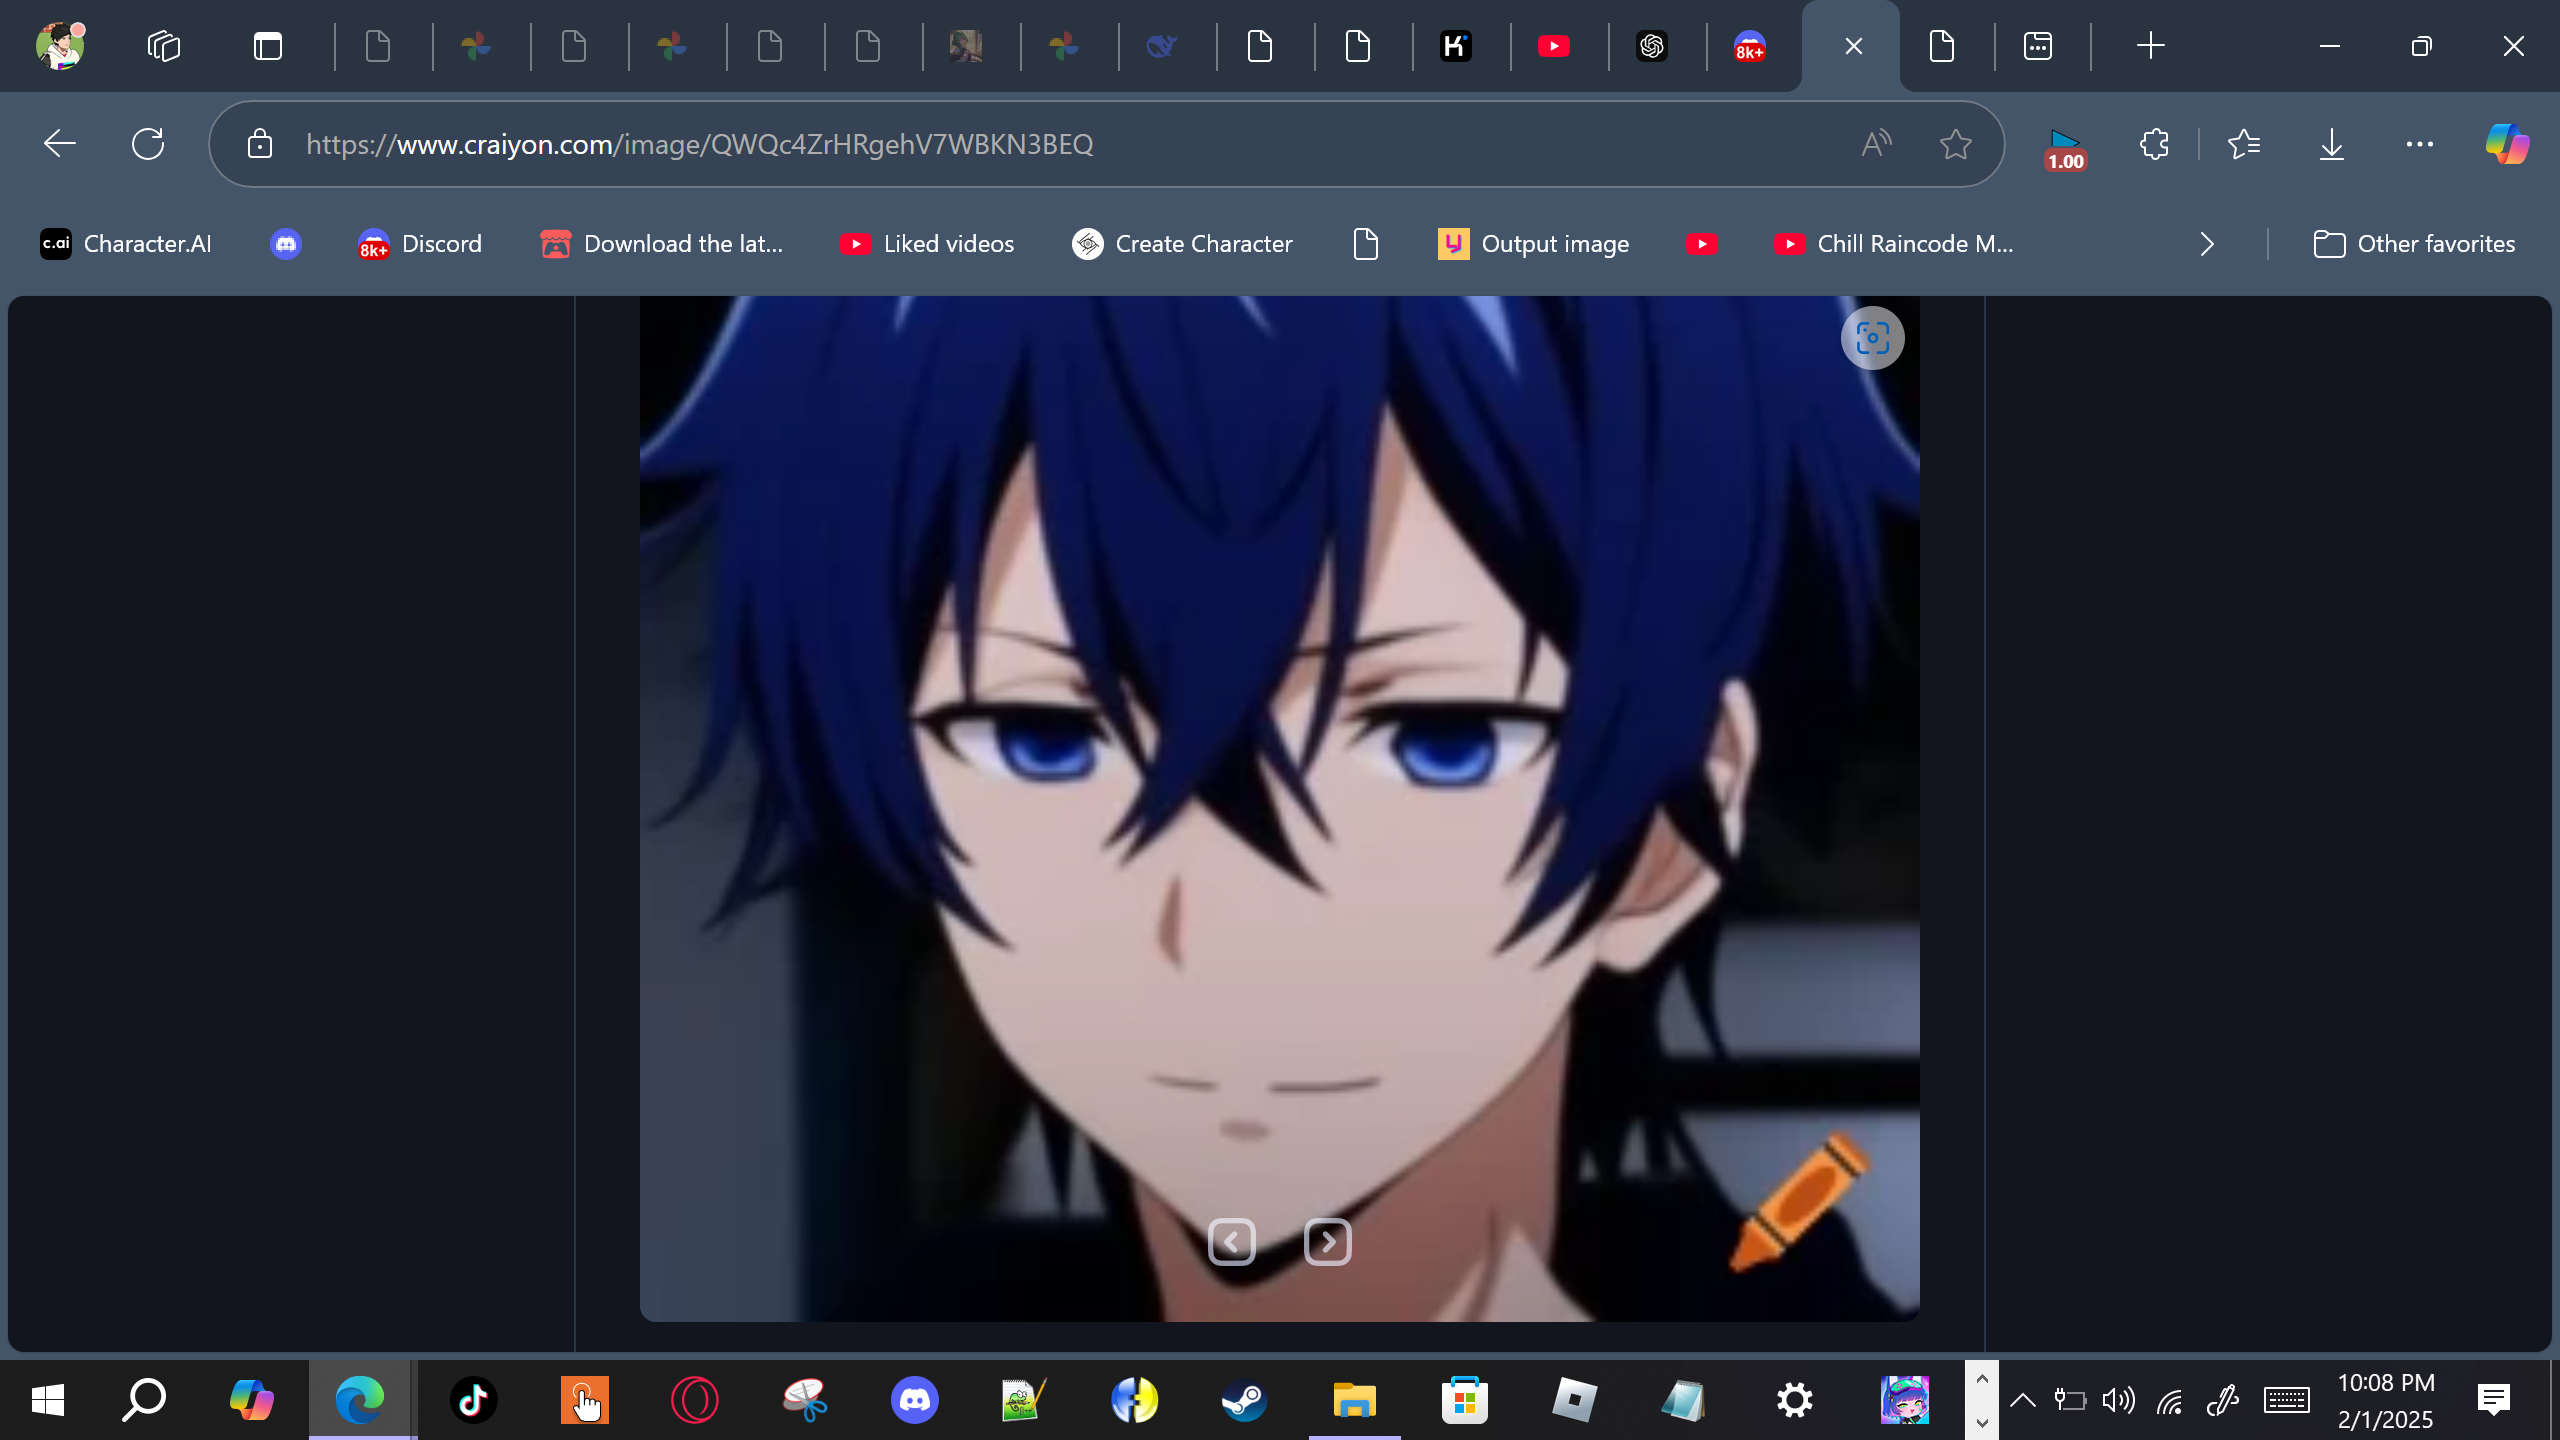
Task: Open Create Character bookmark
Action: pyautogui.click(x=1182, y=244)
